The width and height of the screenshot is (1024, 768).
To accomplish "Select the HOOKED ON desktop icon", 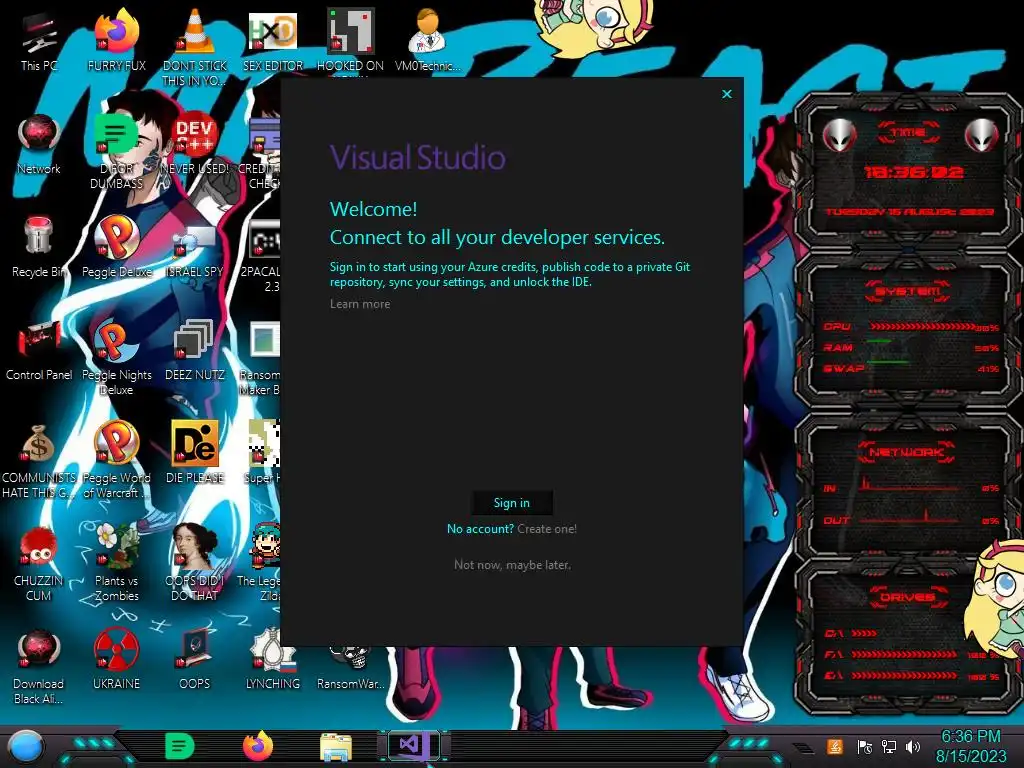I will [x=350, y=40].
